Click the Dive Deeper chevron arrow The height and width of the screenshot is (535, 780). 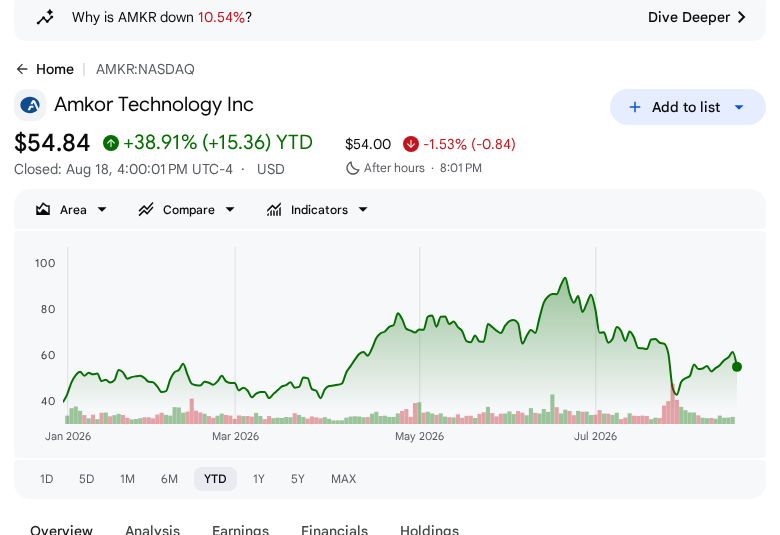point(742,17)
